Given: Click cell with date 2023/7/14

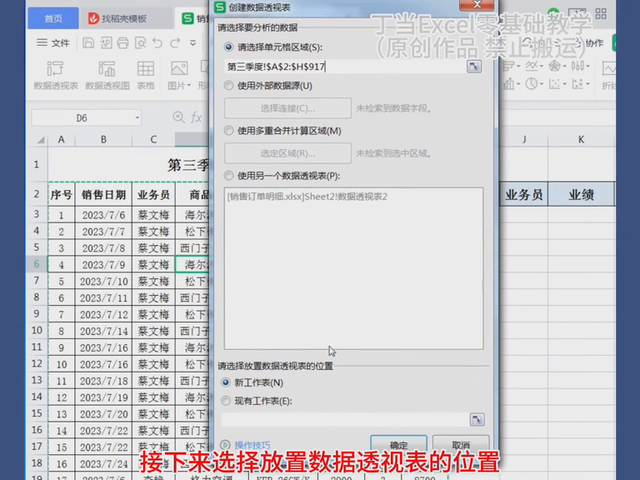Looking at the screenshot, I should (x=104, y=331).
